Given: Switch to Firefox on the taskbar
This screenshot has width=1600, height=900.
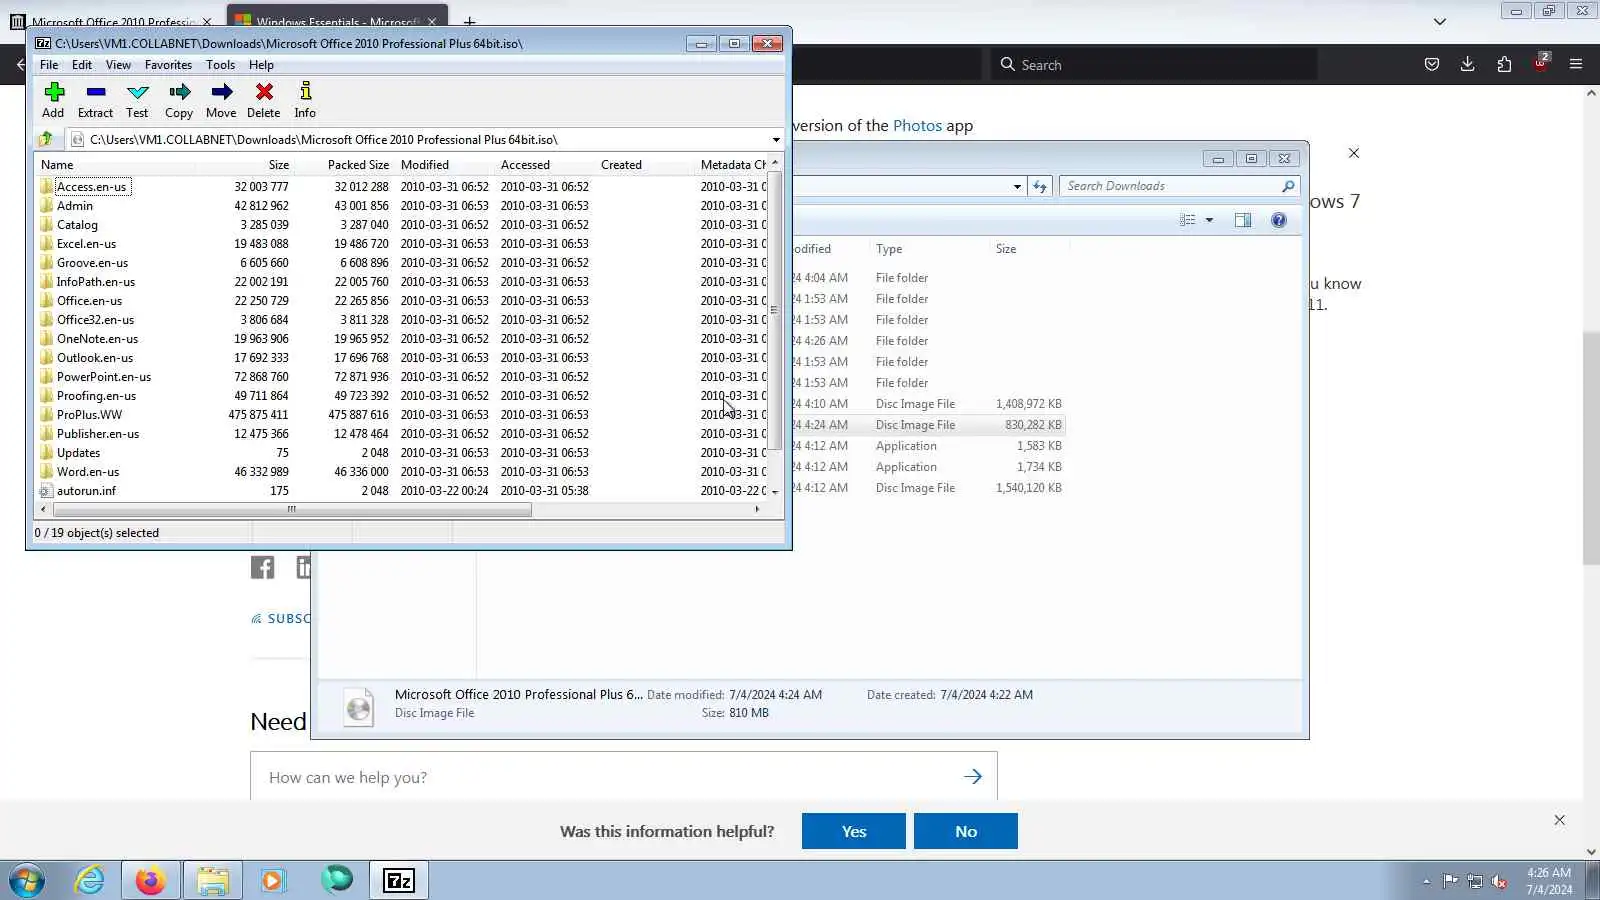Looking at the screenshot, I should pos(151,881).
